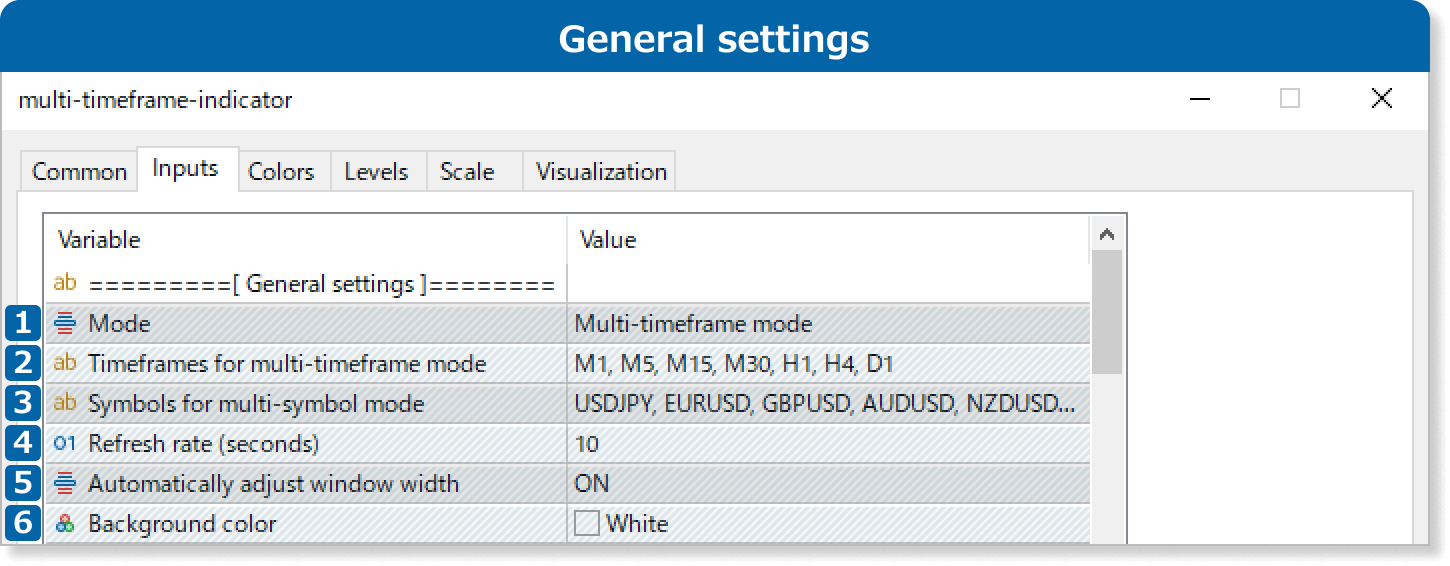Go to the Levels tab
The image size is (1450, 566).
pyautogui.click(x=376, y=171)
